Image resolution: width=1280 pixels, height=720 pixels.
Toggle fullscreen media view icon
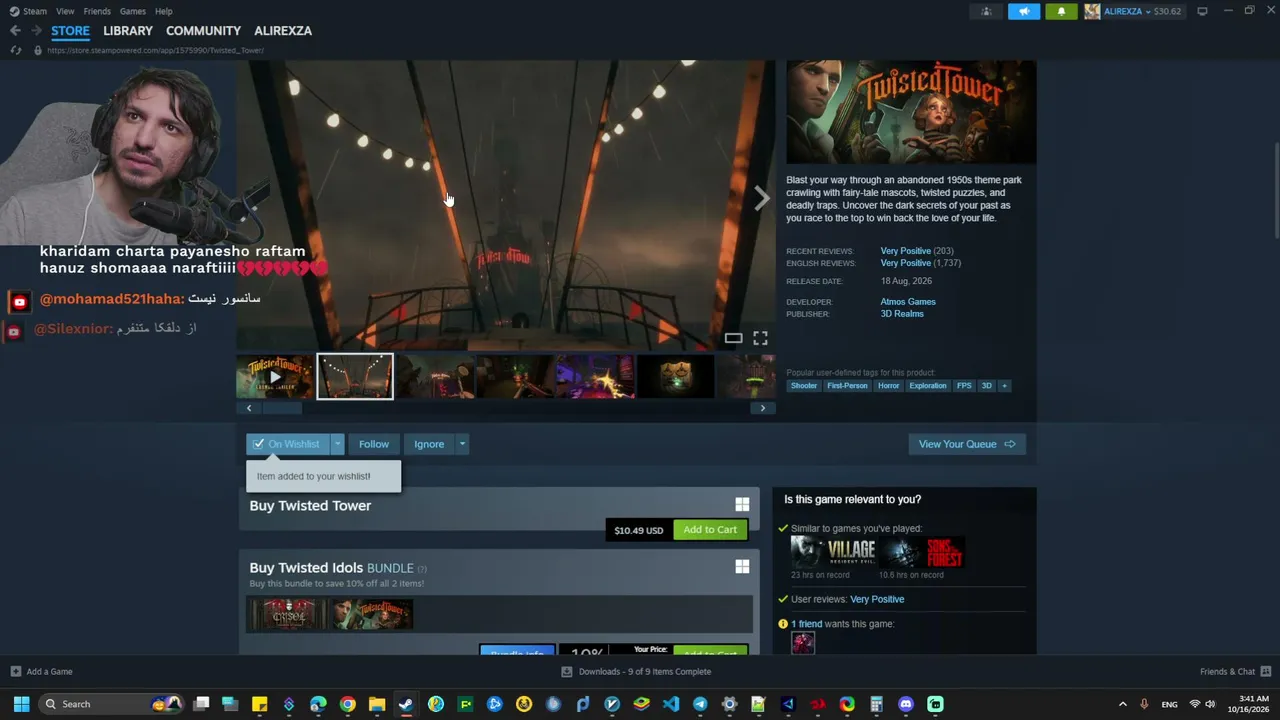(x=760, y=338)
